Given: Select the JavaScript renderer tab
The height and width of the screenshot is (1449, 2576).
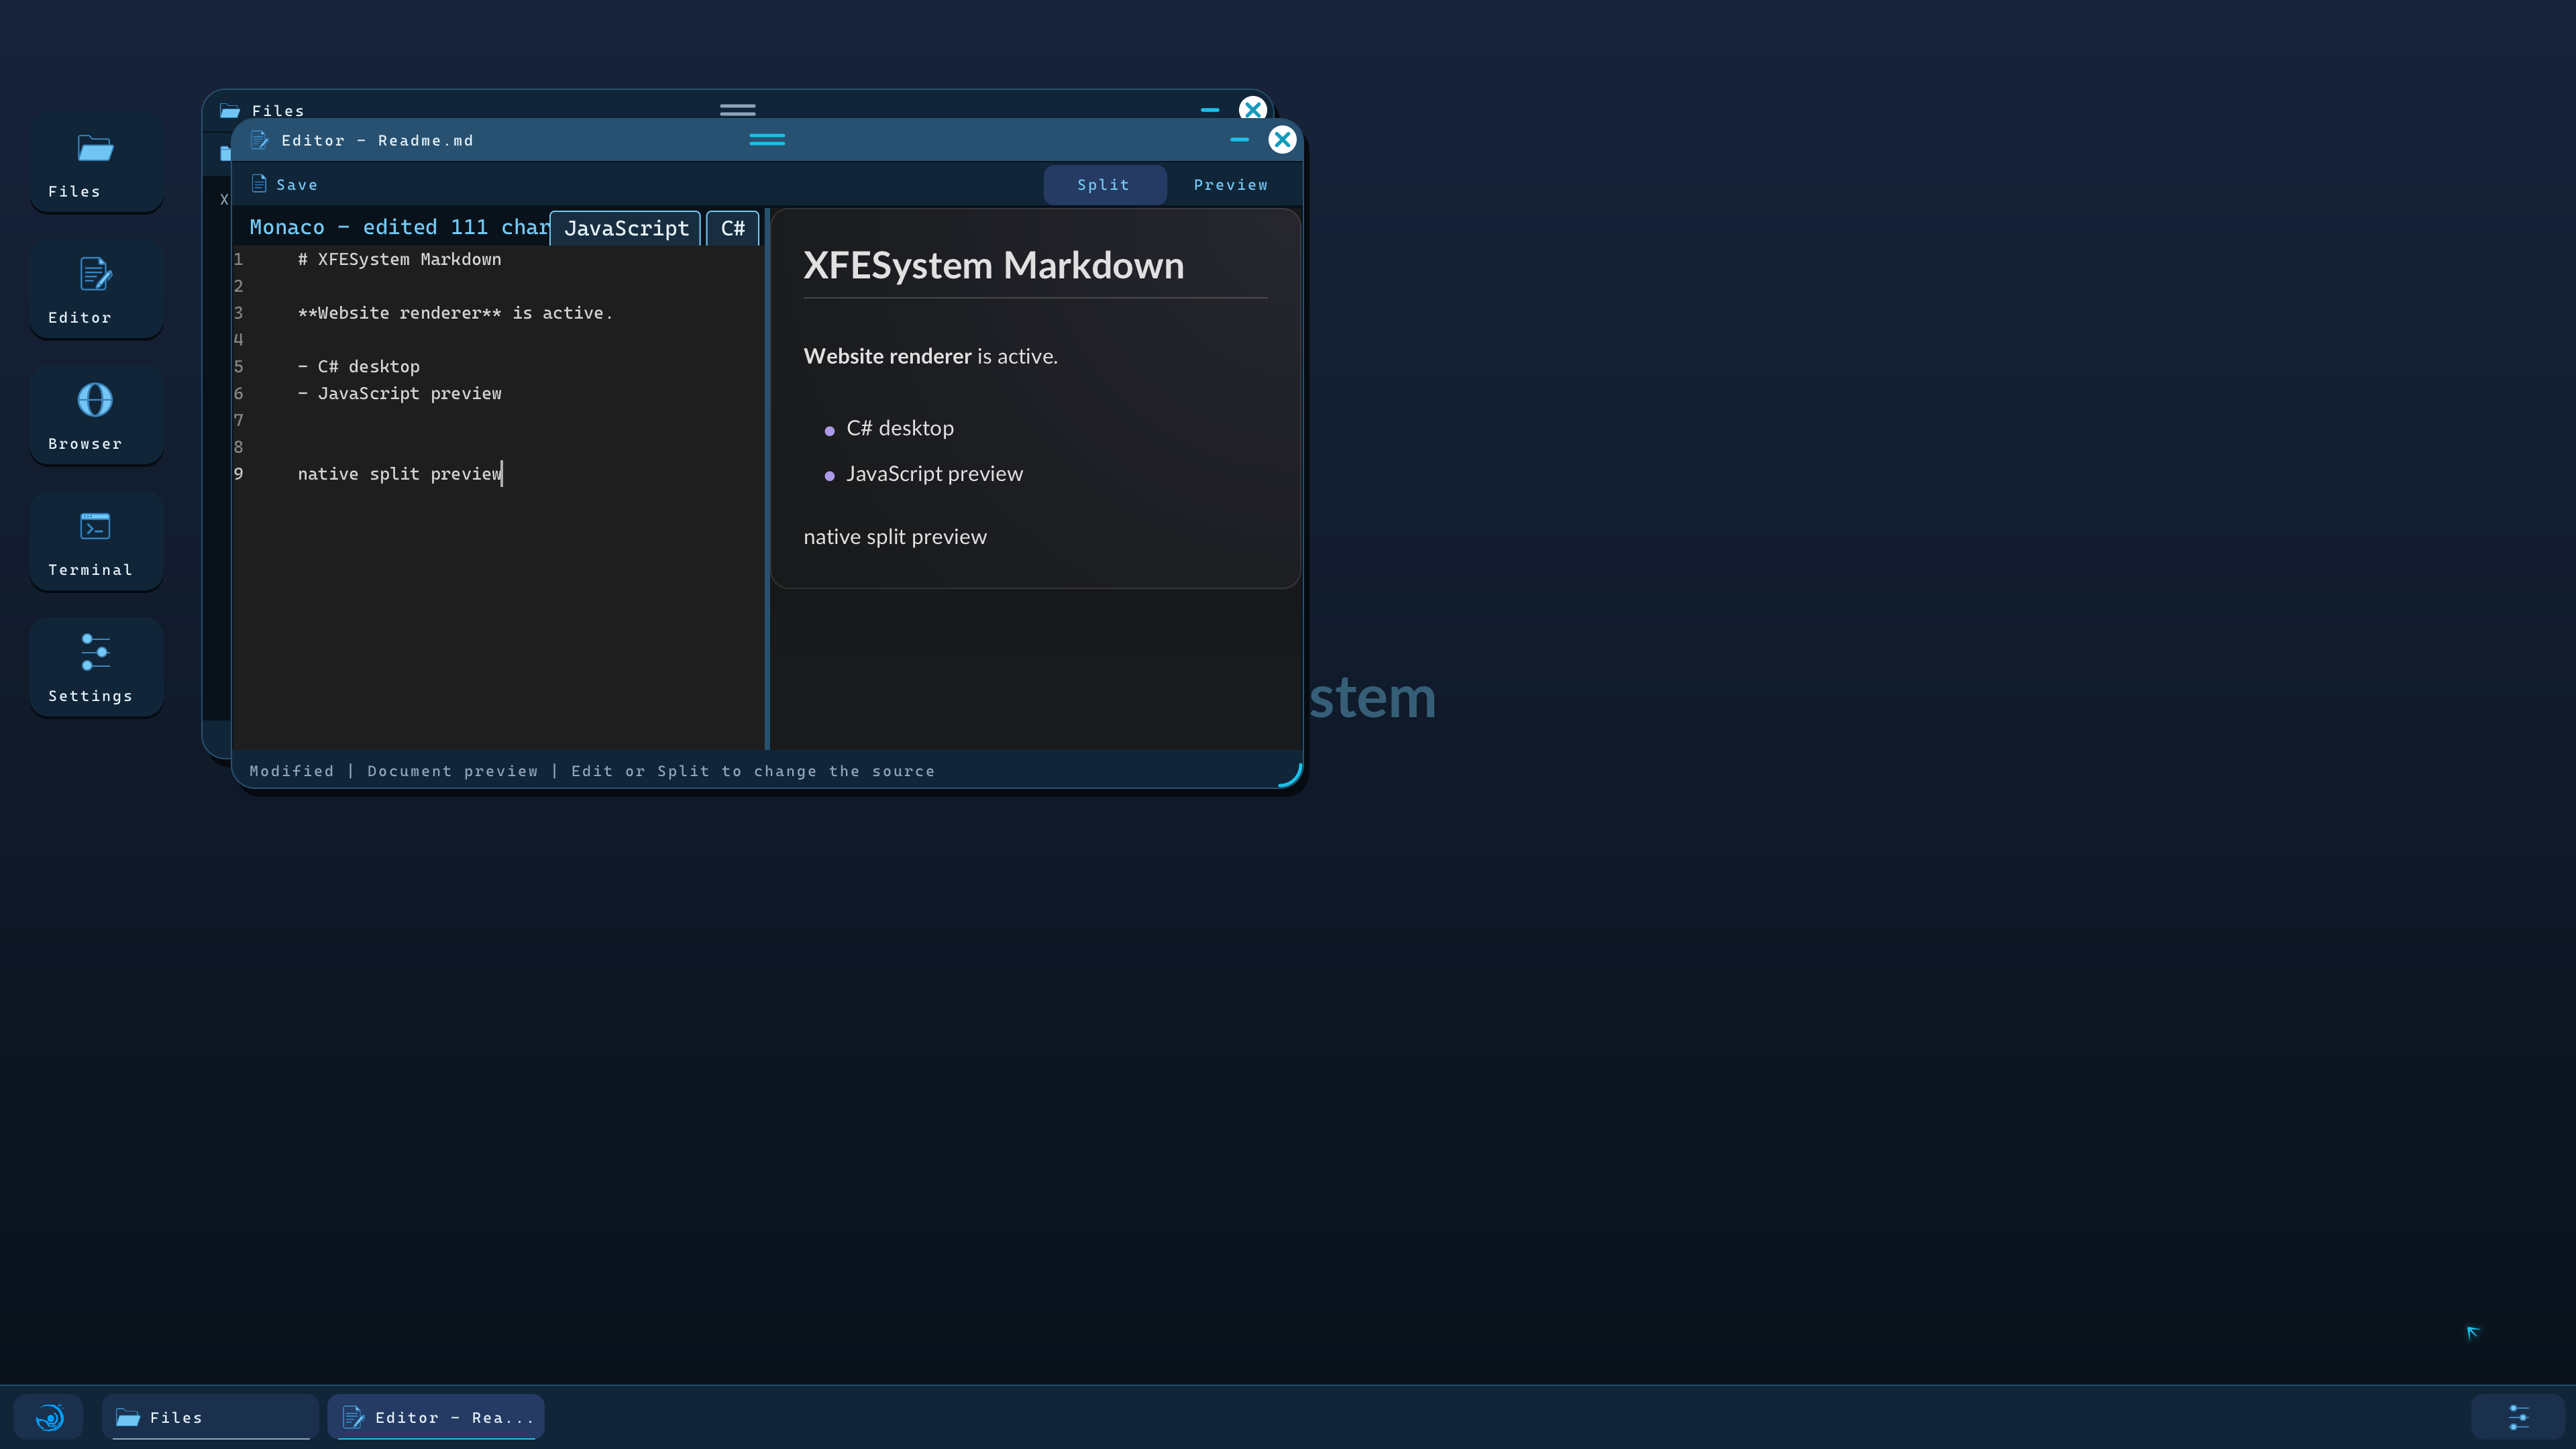Looking at the screenshot, I should coord(626,228).
